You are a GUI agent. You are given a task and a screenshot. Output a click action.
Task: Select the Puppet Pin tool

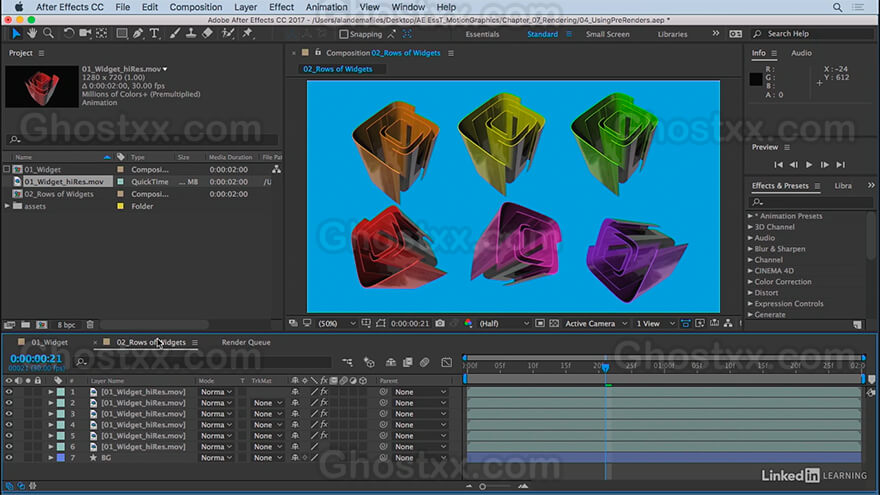pos(247,34)
